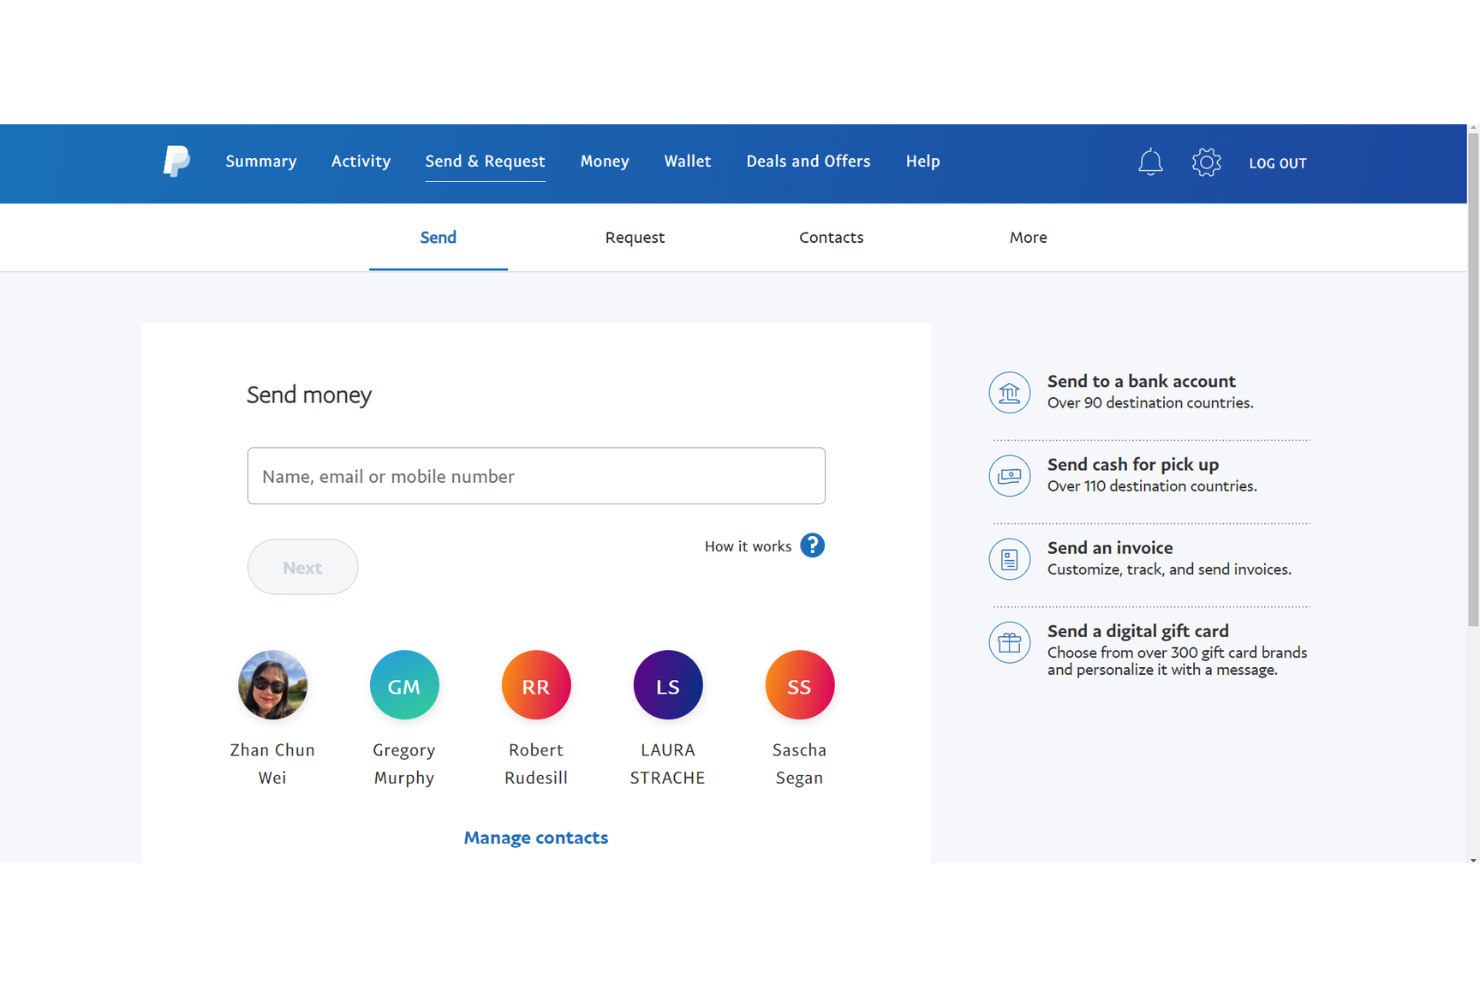Open Send to a bank account
The height and width of the screenshot is (987, 1480).
(x=1141, y=381)
